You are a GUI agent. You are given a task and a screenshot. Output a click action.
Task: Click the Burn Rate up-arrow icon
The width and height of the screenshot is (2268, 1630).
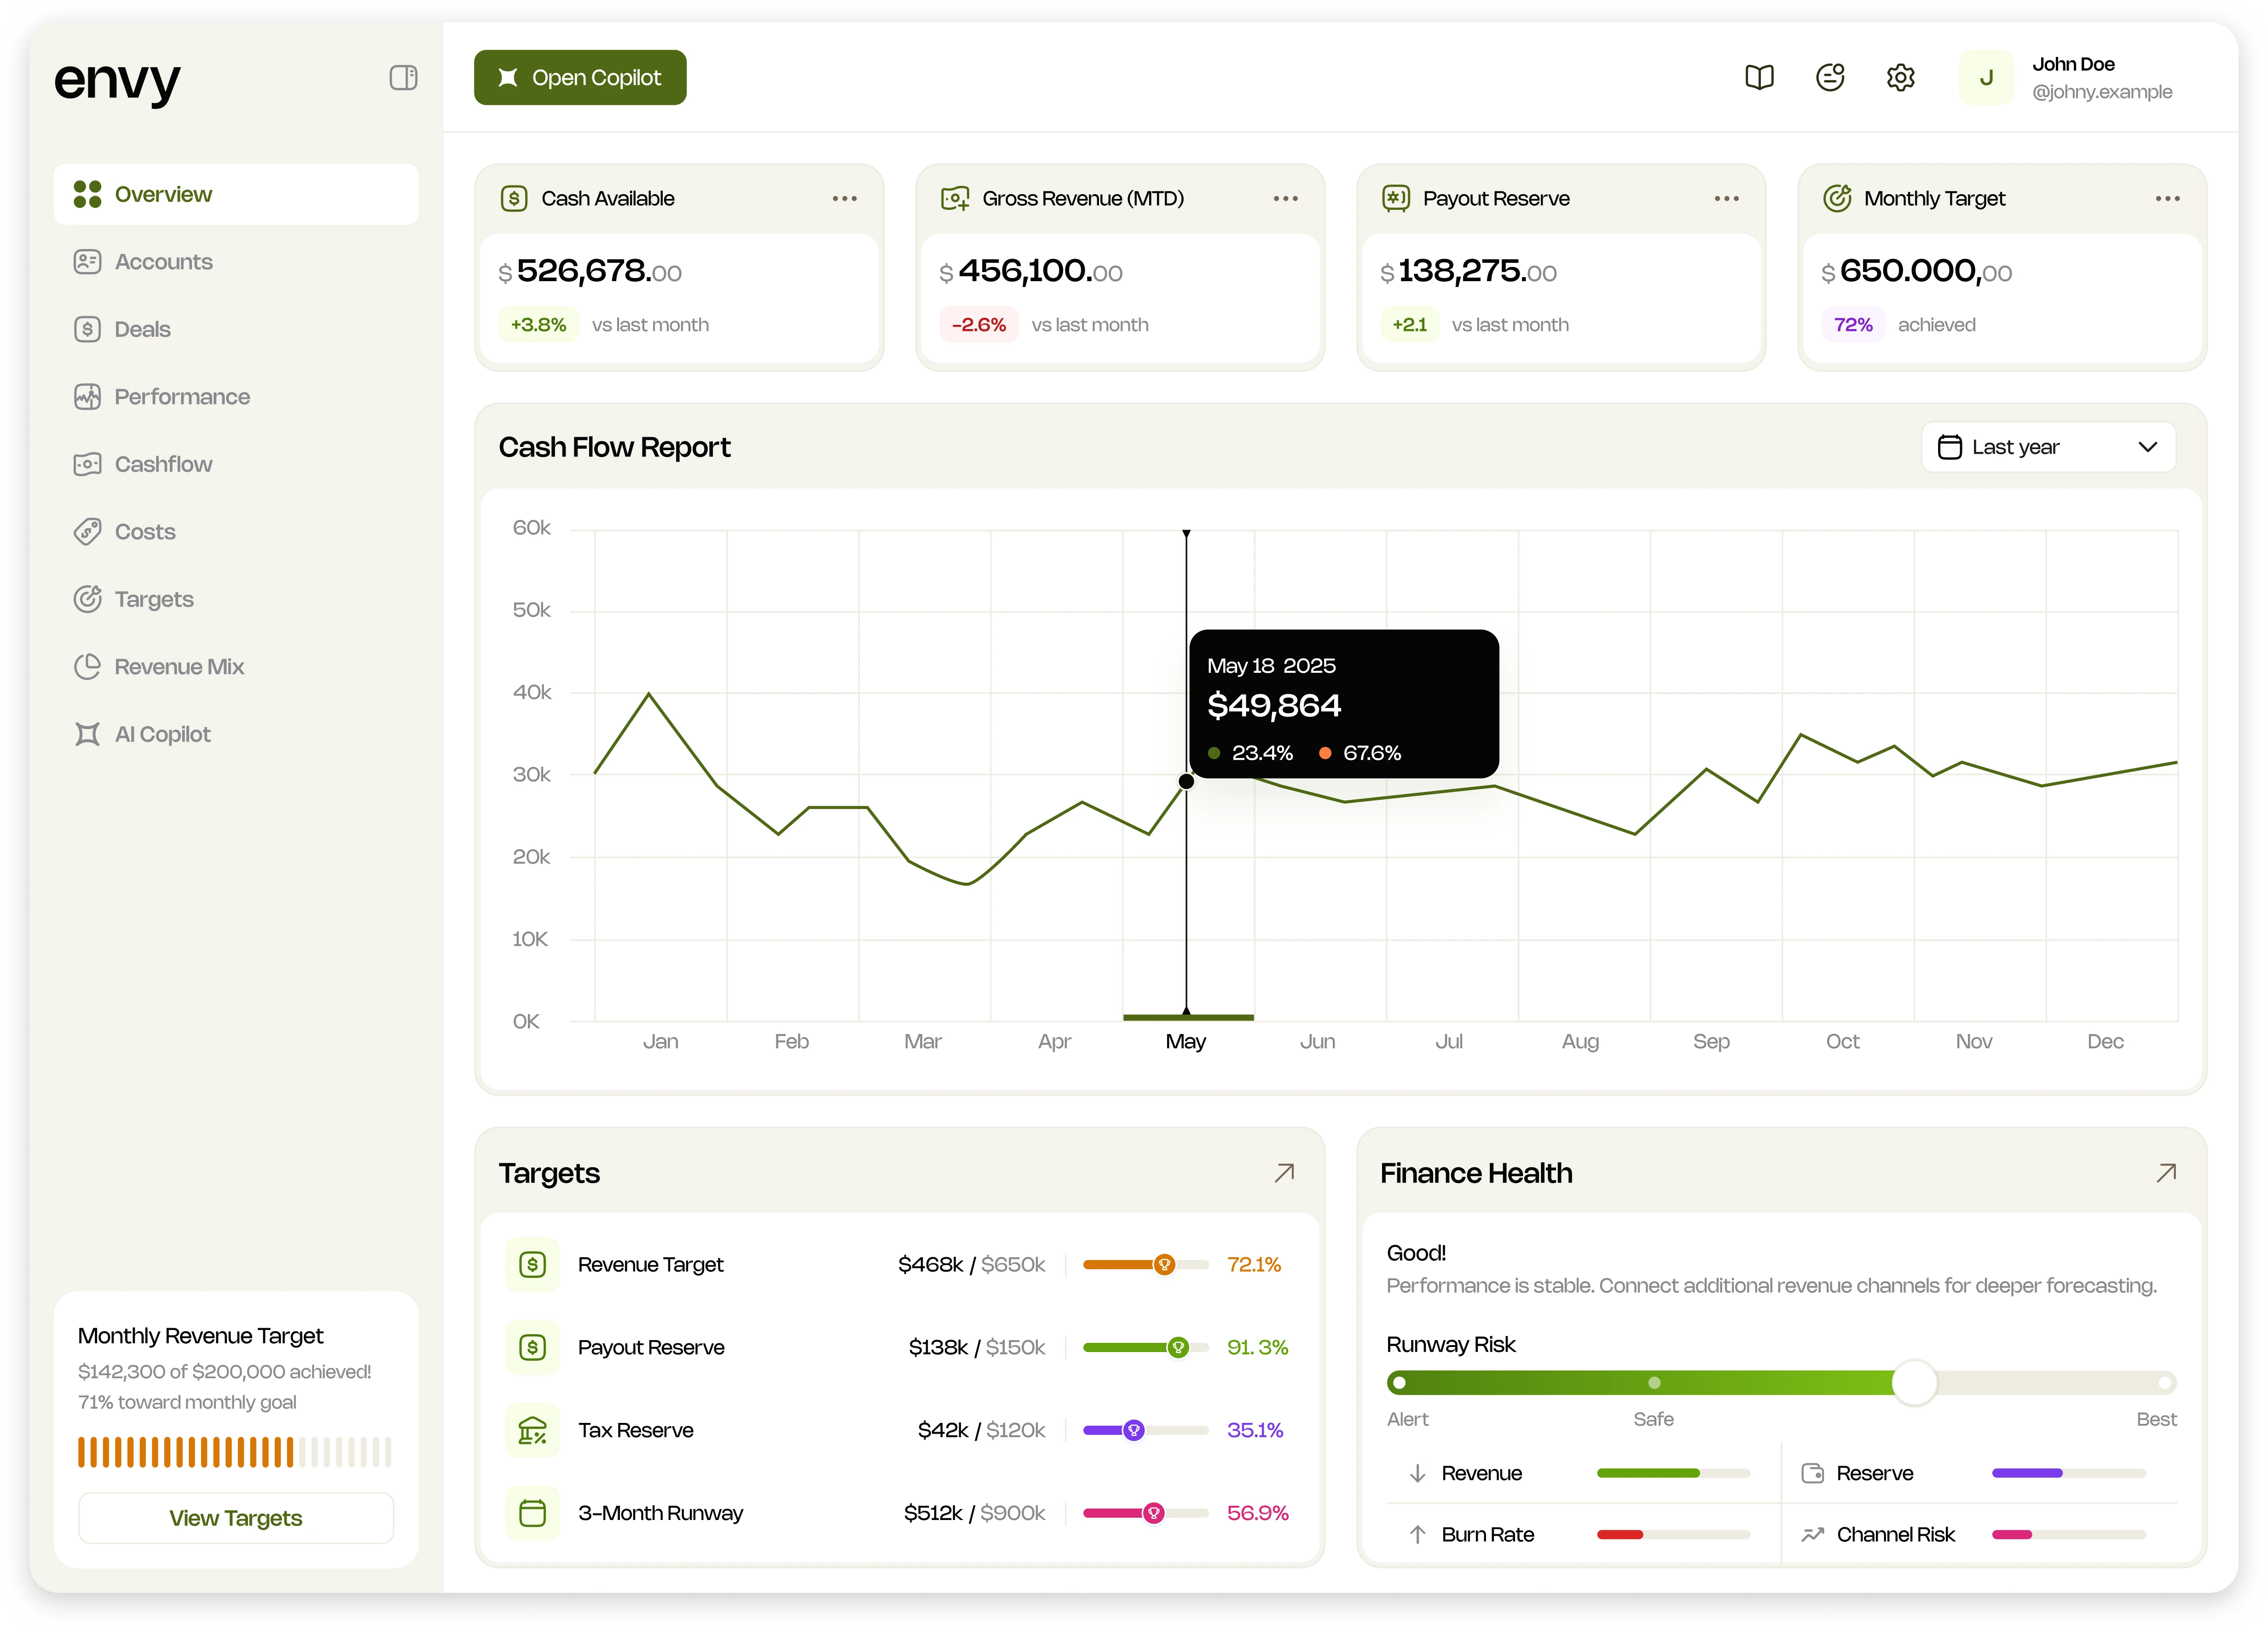coord(1417,1534)
